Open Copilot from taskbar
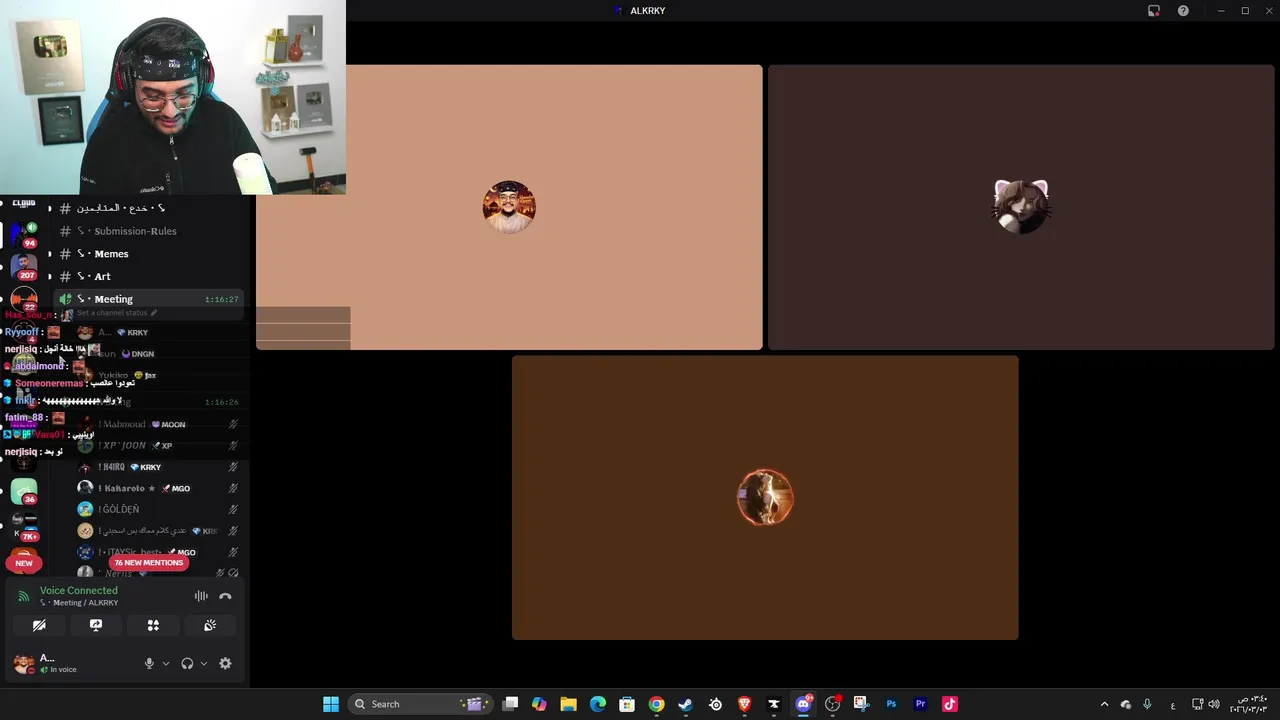Image resolution: width=1280 pixels, height=720 pixels. [x=539, y=704]
